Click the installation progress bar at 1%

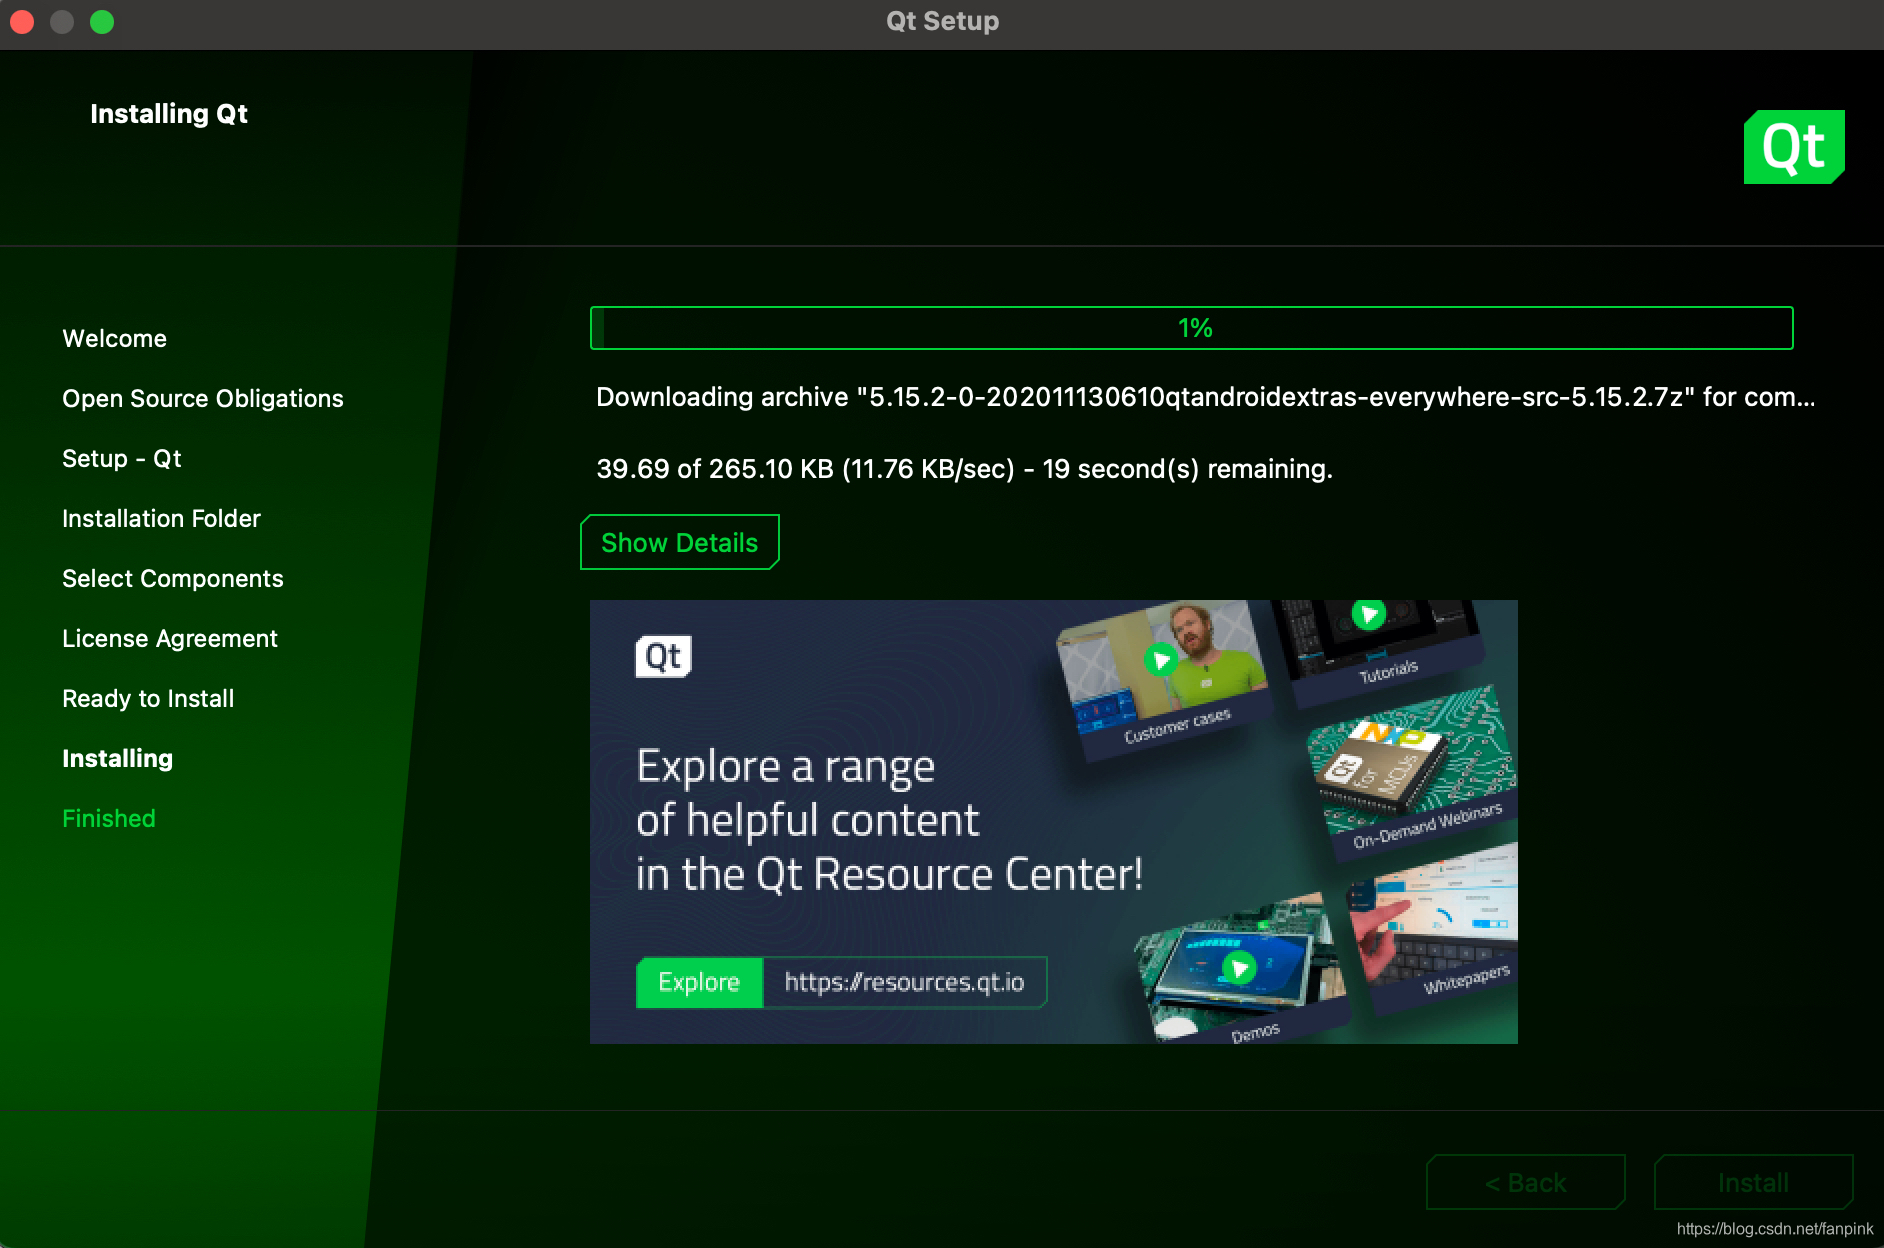pyautogui.click(x=1192, y=328)
